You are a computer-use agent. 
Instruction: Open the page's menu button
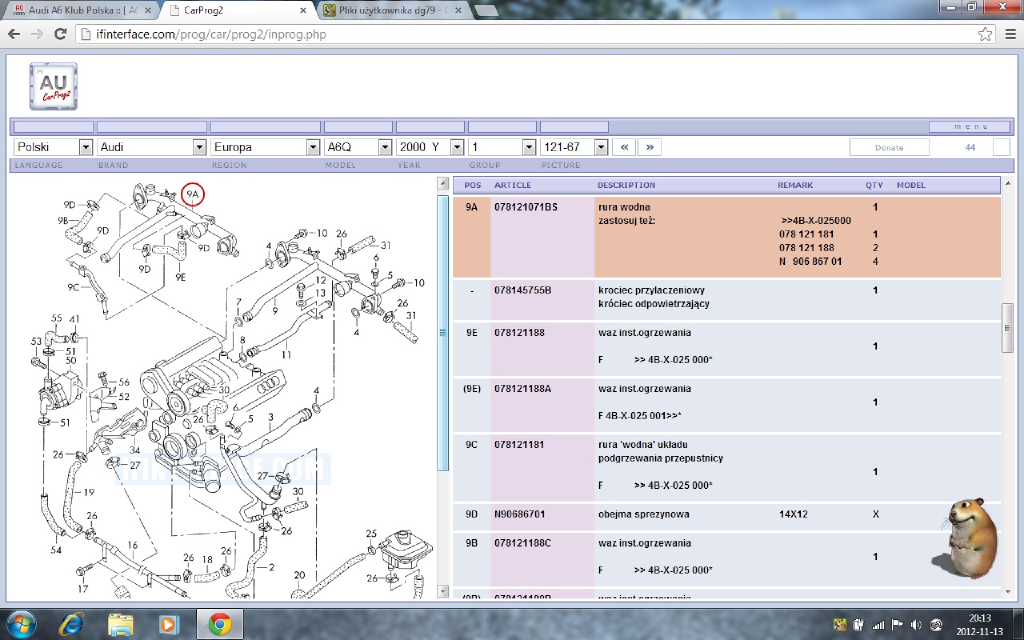971,127
